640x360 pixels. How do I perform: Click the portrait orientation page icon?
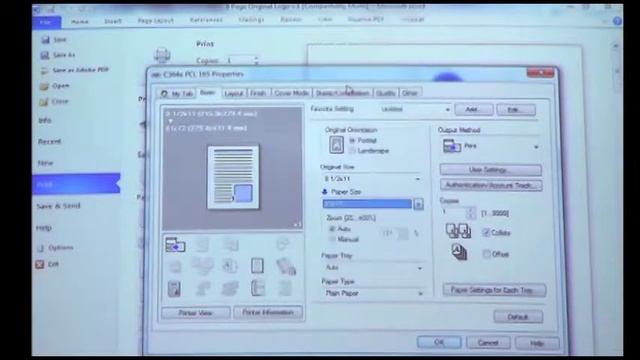pos(336,144)
